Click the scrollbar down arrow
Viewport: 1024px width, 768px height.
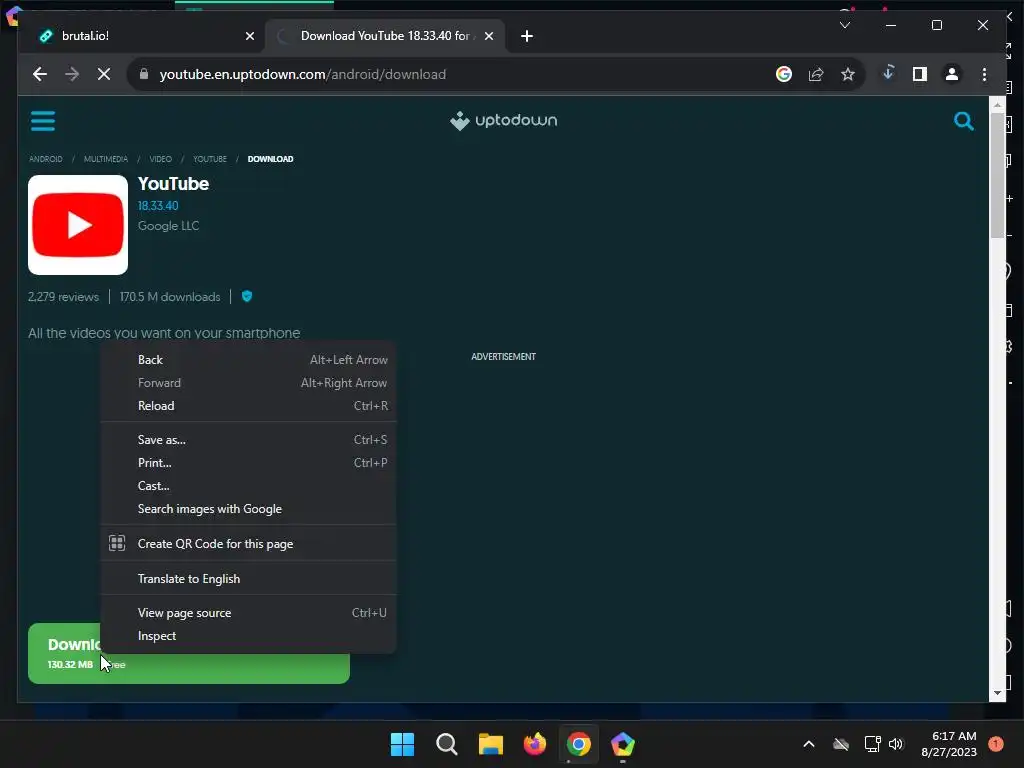pos(997,694)
